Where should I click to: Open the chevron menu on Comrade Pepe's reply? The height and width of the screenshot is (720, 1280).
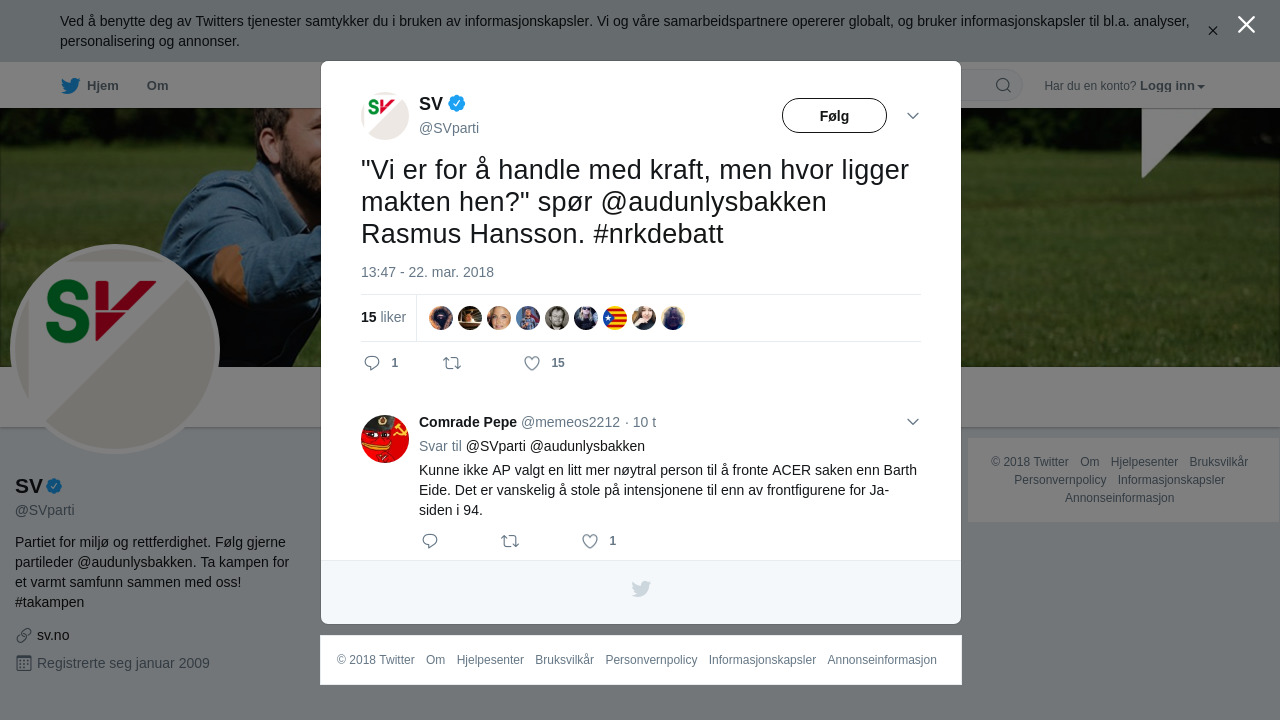[913, 422]
